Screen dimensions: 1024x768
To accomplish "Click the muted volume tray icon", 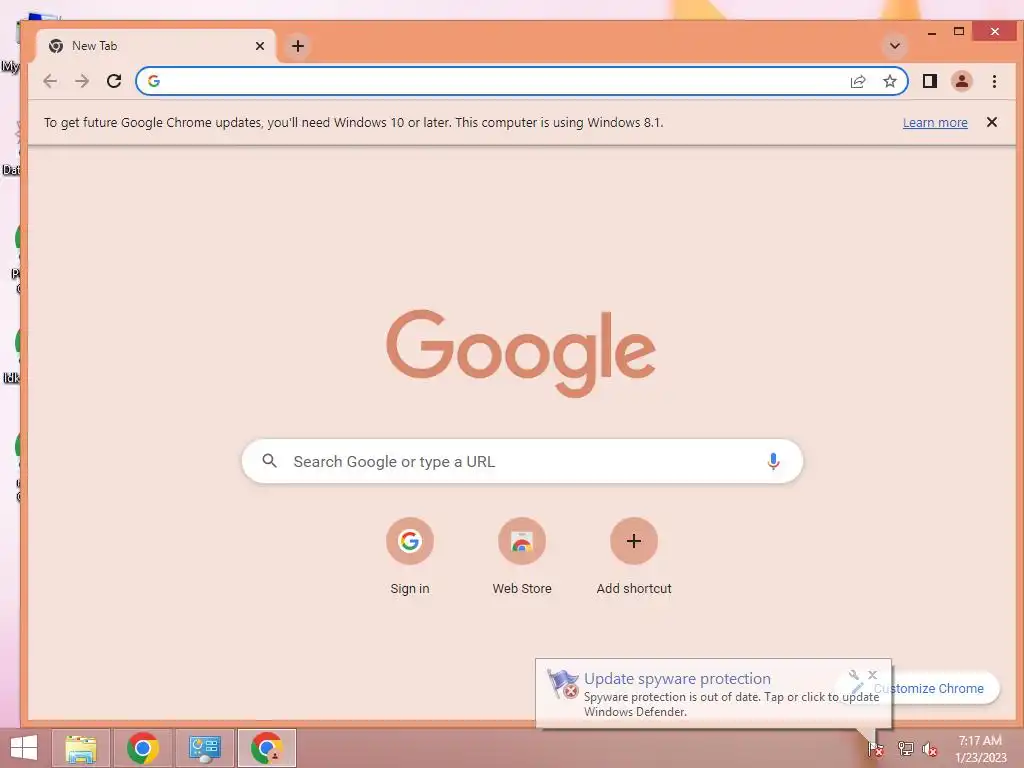I will pyautogui.click(x=930, y=749).
